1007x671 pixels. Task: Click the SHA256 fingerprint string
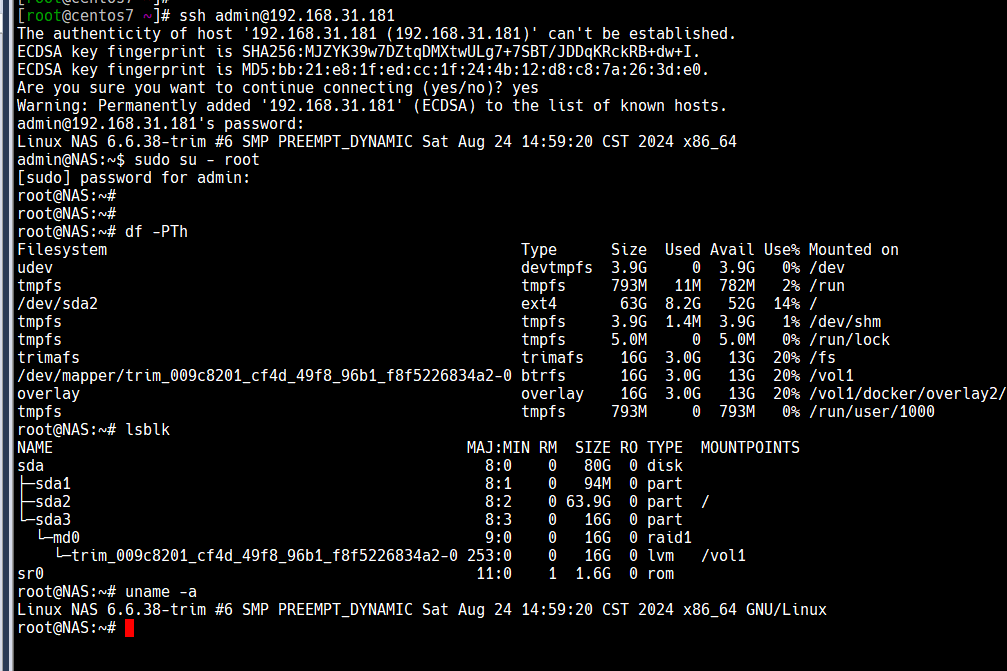point(471,51)
